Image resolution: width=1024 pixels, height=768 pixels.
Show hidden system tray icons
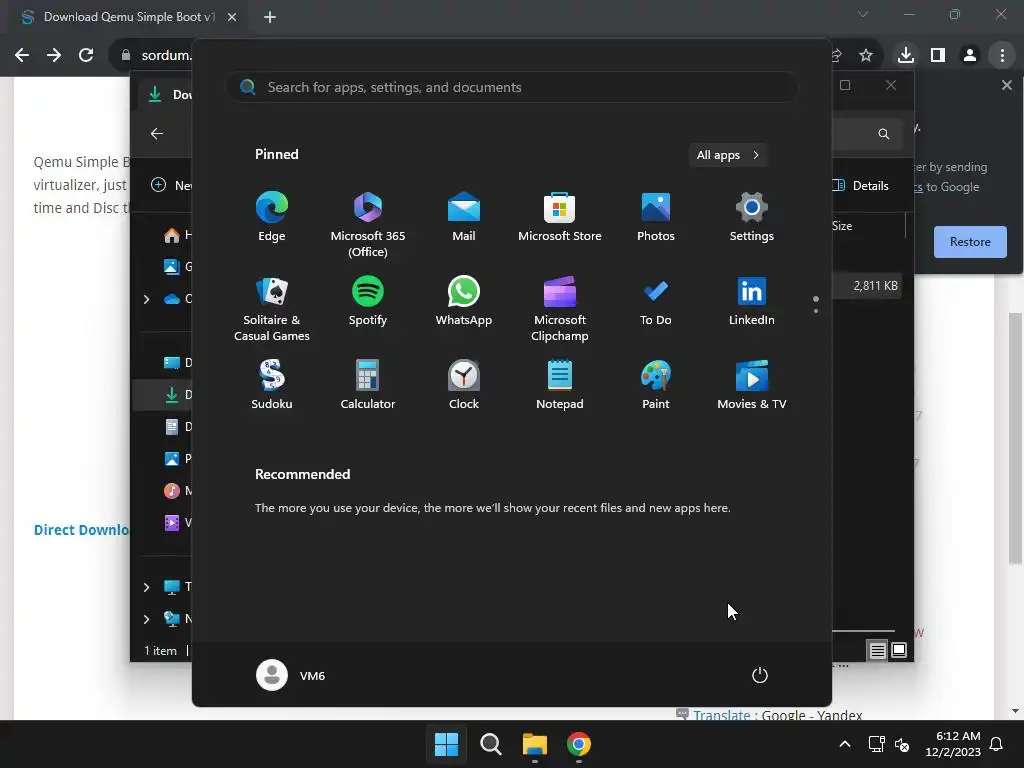(844, 744)
